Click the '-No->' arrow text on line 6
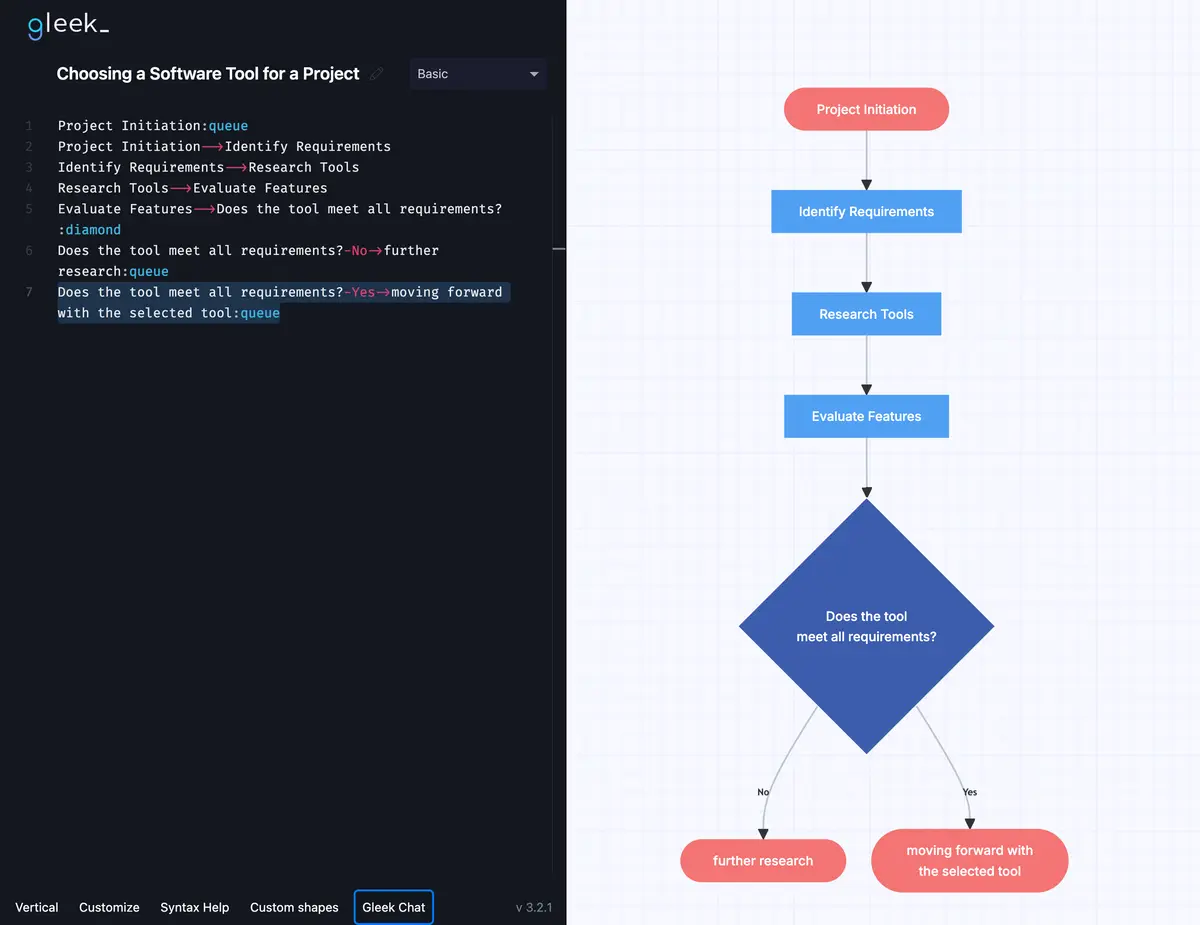The height and width of the screenshot is (925, 1200). click(363, 251)
